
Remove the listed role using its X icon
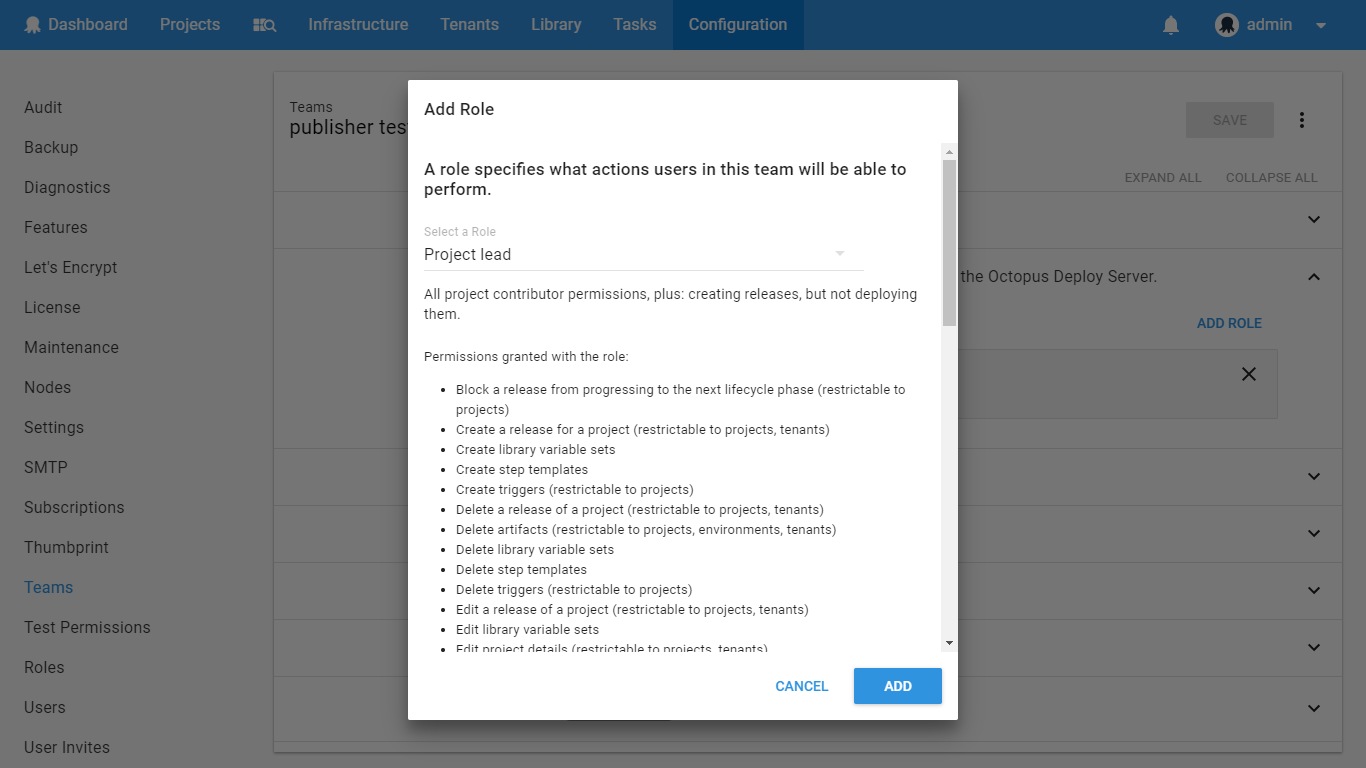click(1249, 374)
